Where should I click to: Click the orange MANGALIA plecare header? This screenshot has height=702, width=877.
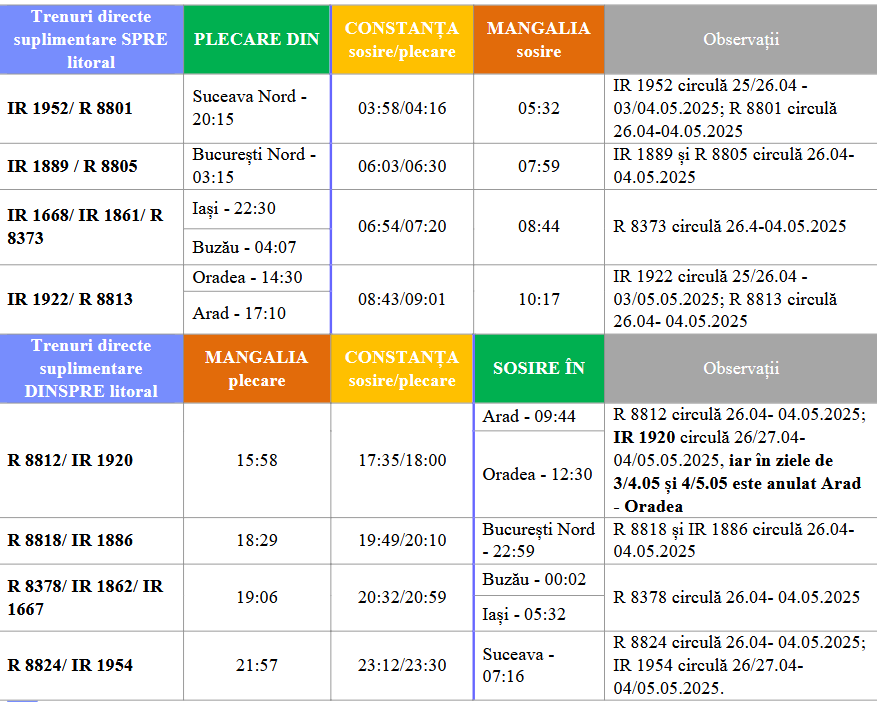(x=256, y=368)
